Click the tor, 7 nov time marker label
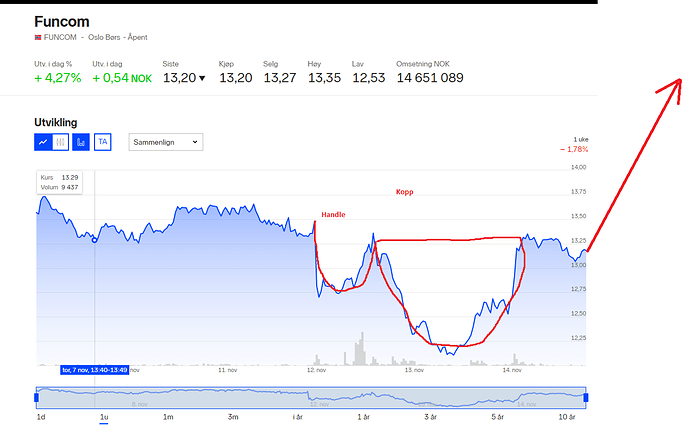Viewport: 690px width, 433px height. 95,370
